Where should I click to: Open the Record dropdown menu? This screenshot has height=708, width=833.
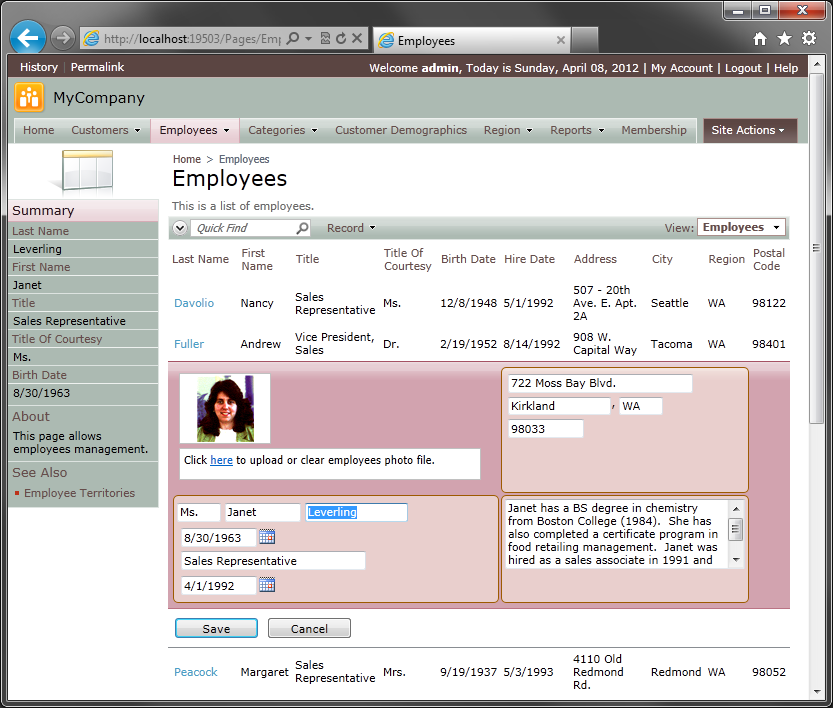(351, 228)
